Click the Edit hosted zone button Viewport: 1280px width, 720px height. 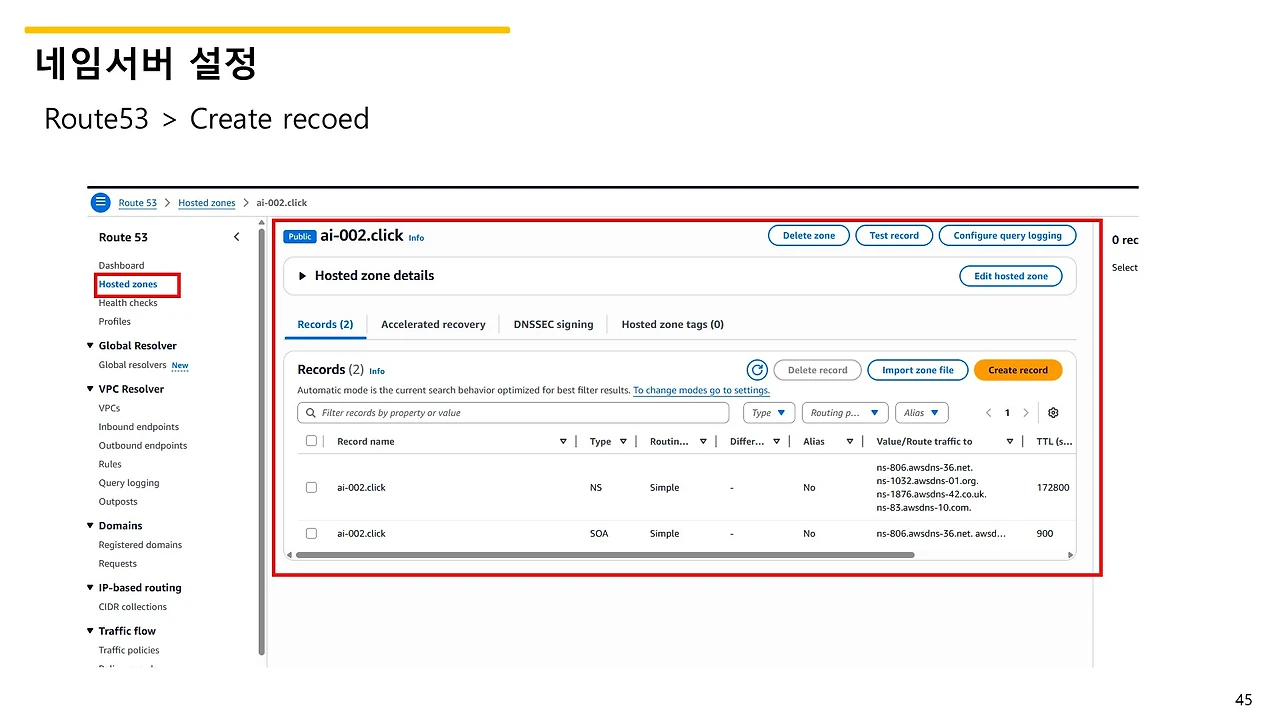pos(1011,276)
